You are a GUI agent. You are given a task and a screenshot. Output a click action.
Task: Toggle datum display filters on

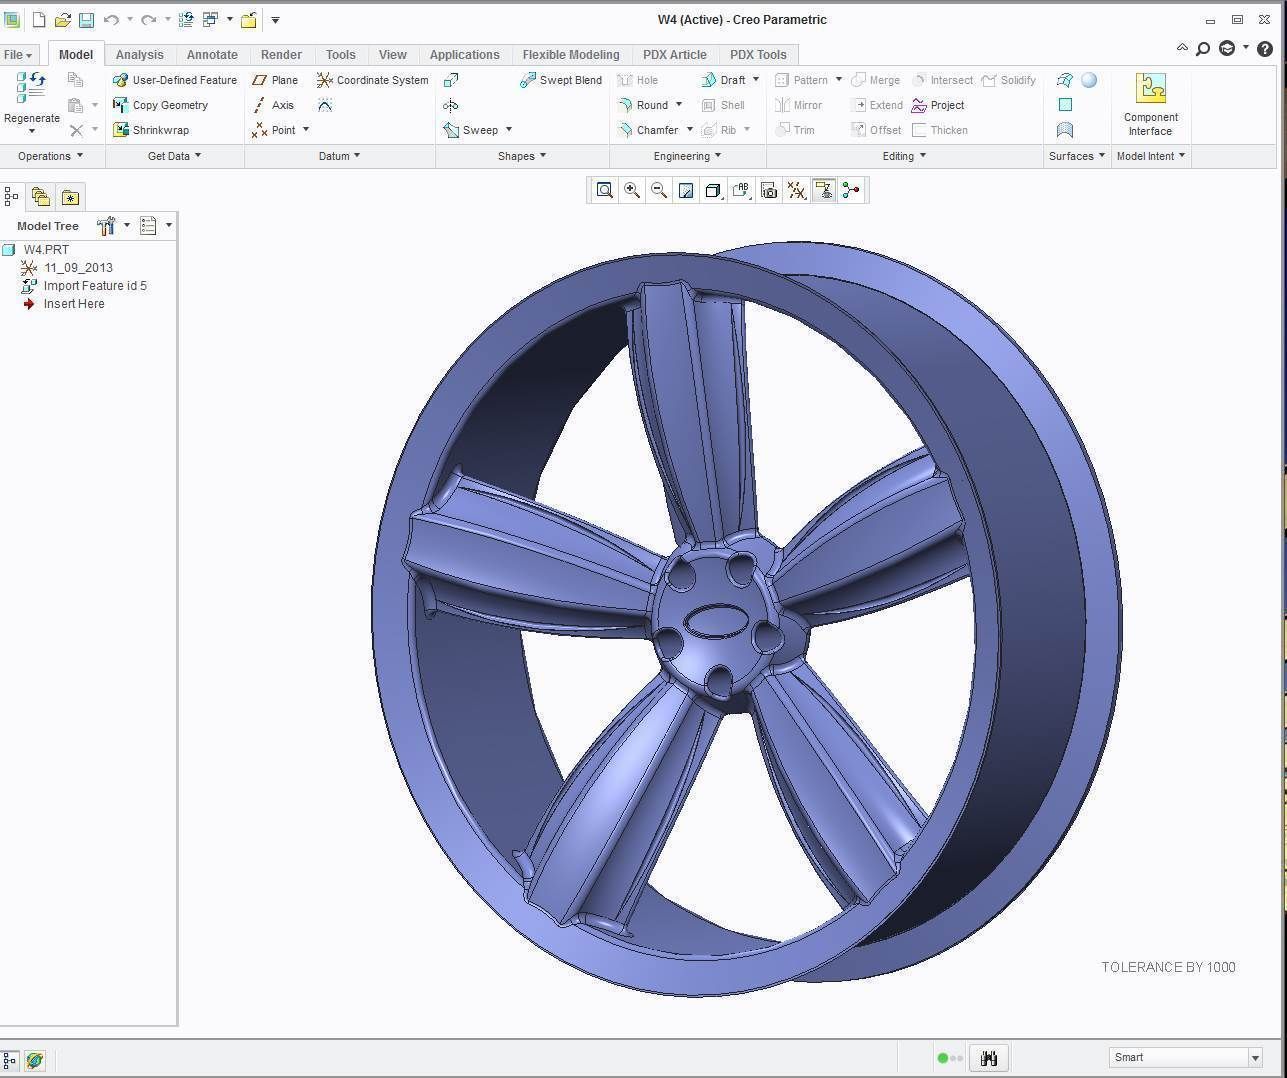[x=797, y=190]
